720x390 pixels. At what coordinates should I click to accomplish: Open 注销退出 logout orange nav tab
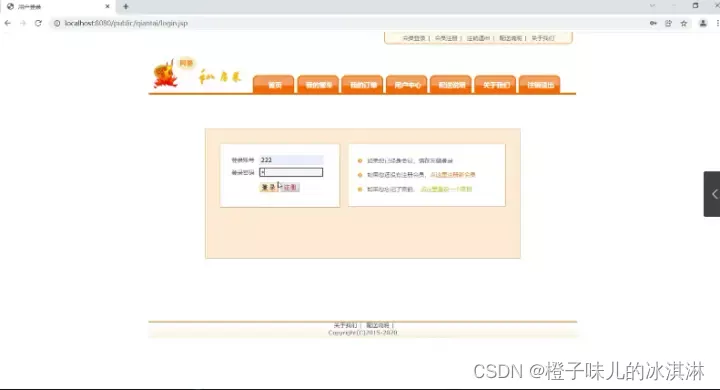point(540,85)
